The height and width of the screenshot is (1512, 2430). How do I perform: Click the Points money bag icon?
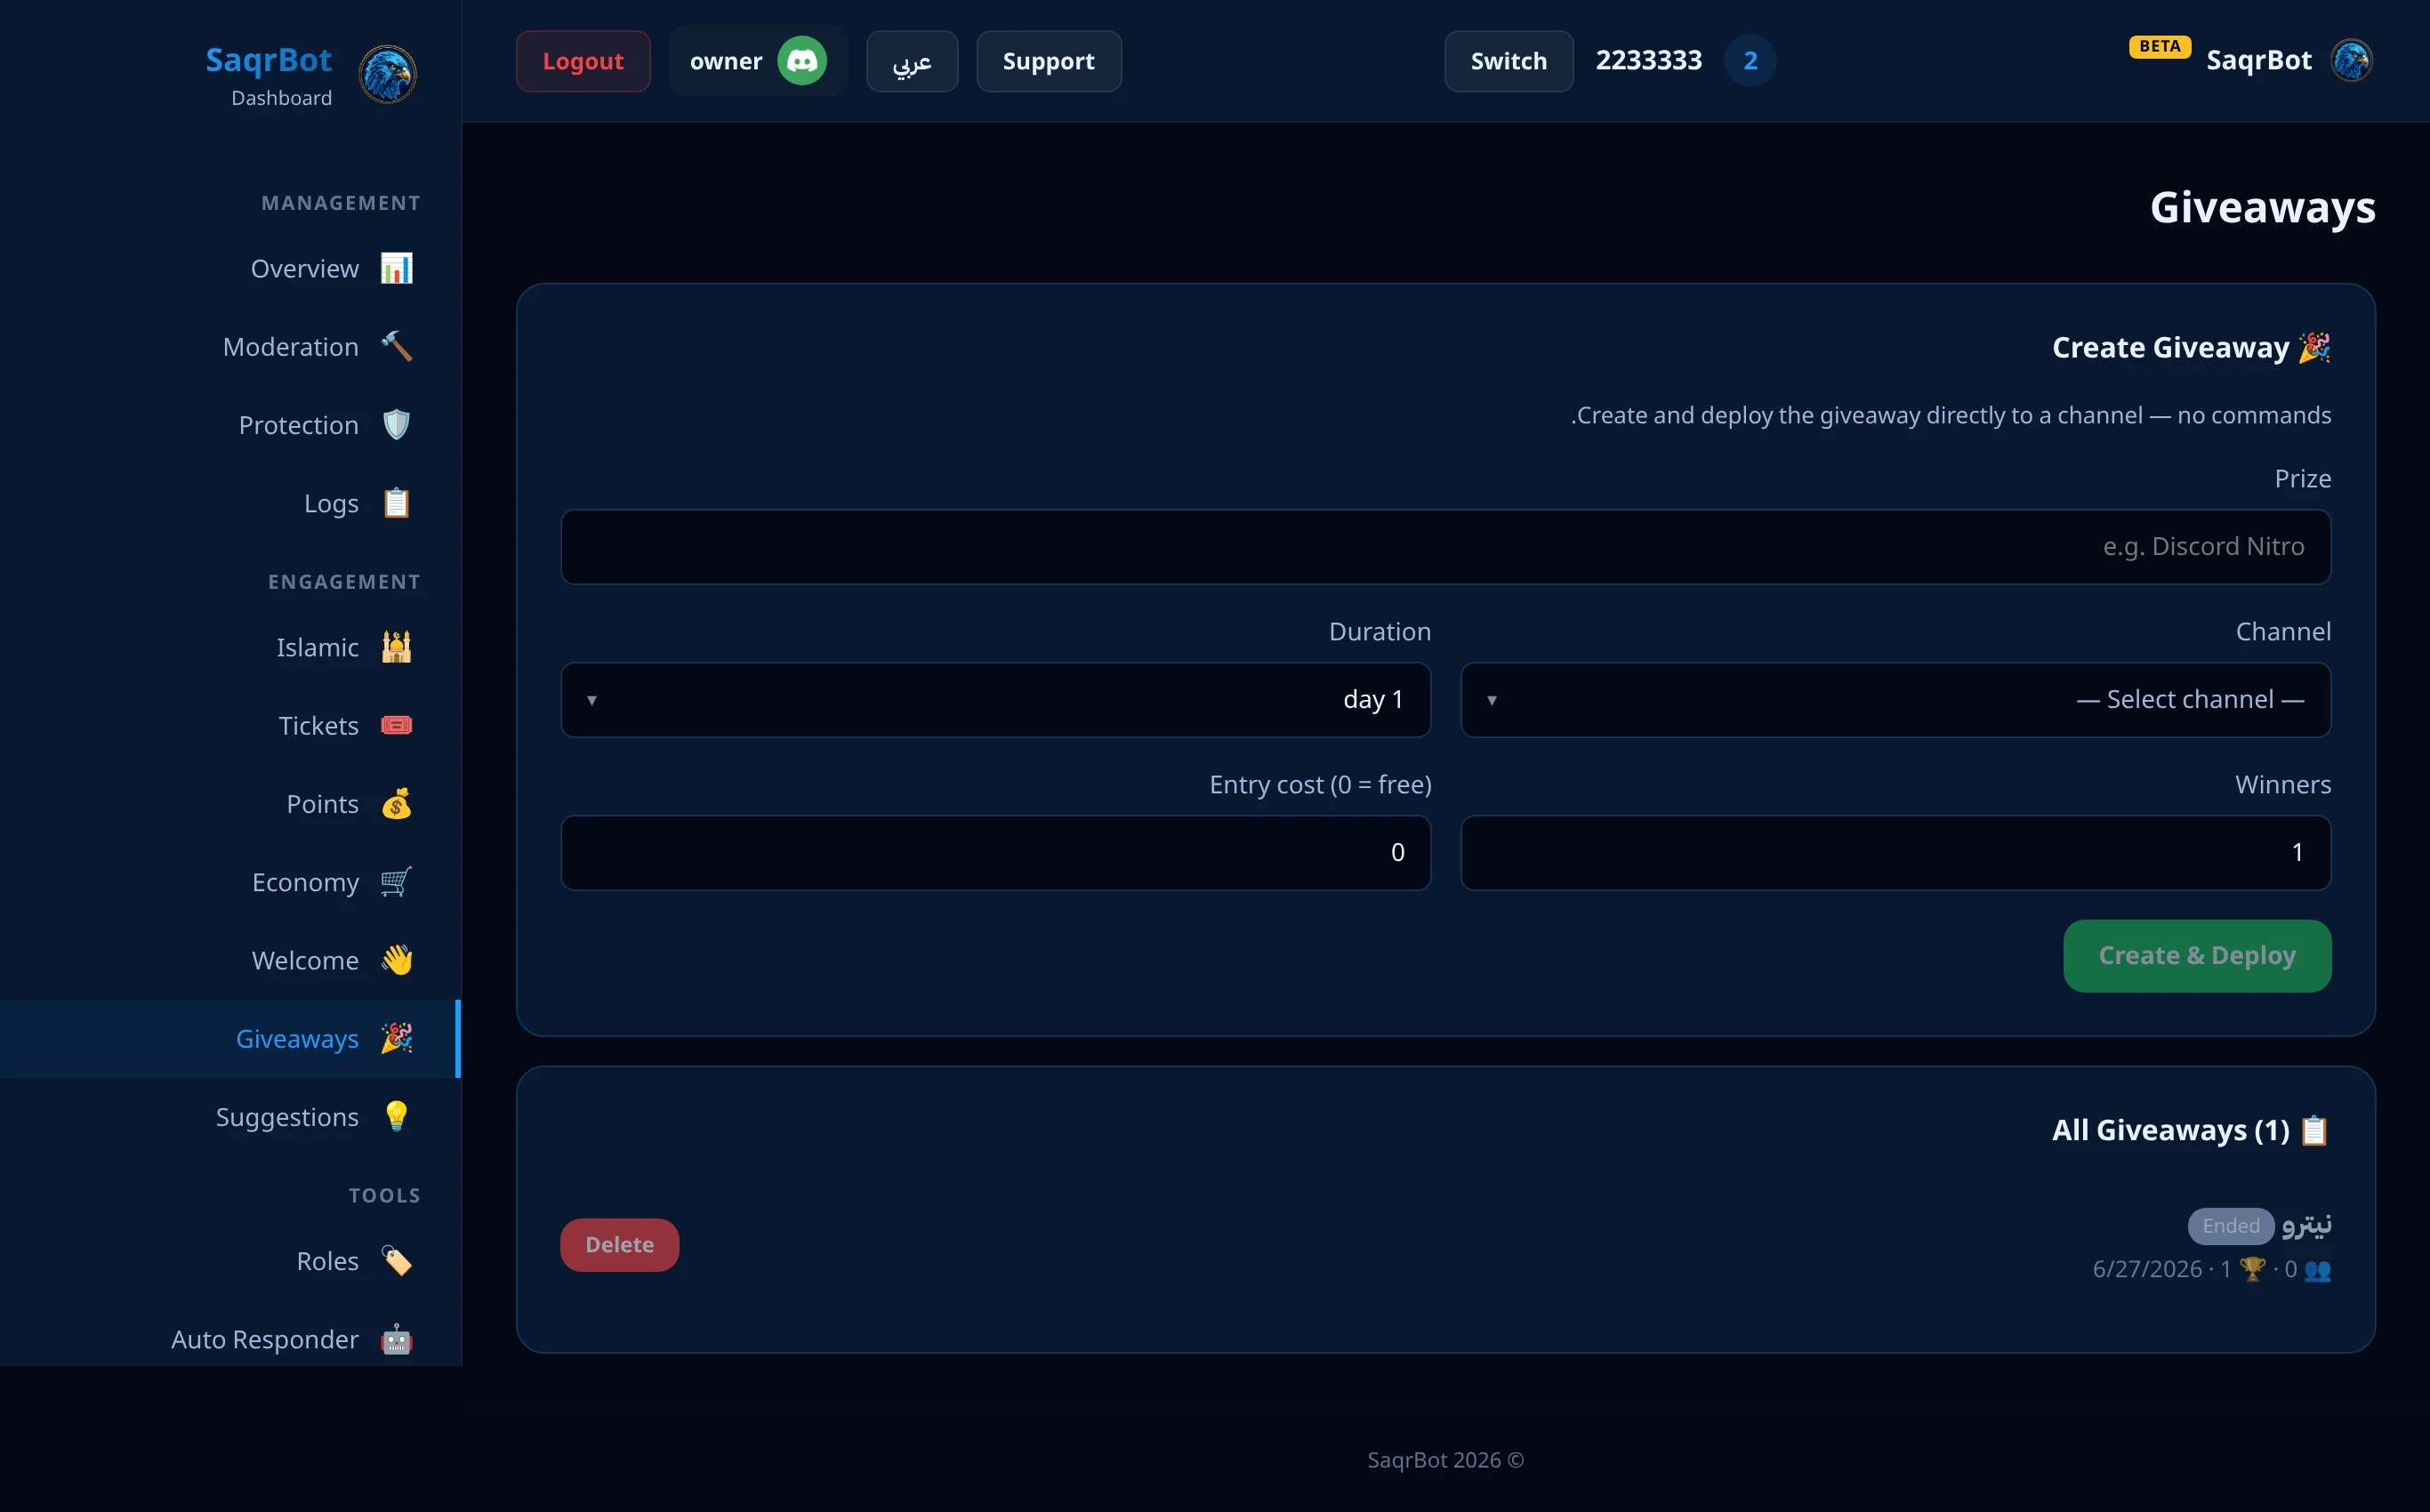[x=396, y=804]
